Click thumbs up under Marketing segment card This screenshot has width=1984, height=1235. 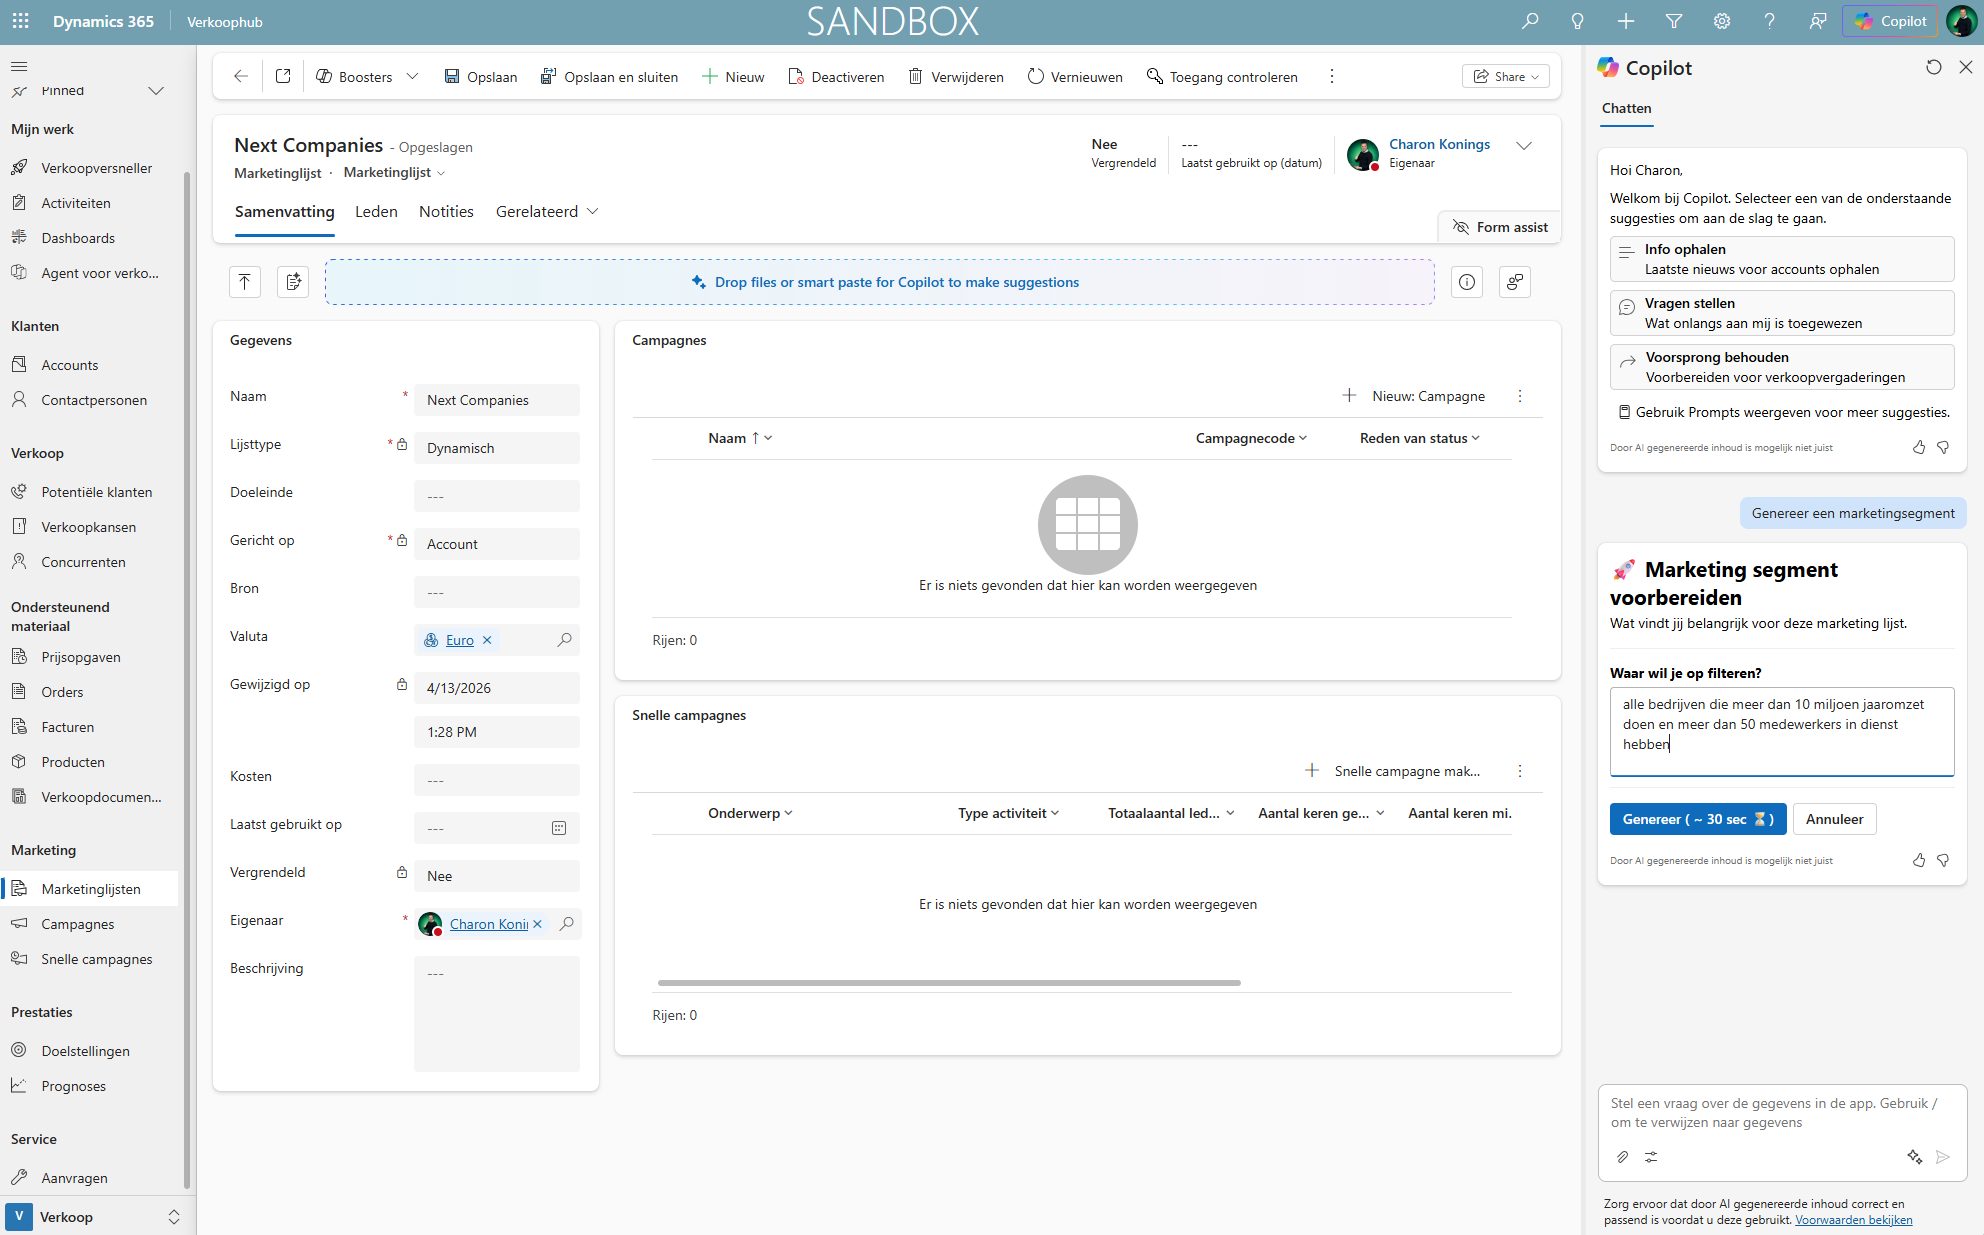click(1918, 860)
